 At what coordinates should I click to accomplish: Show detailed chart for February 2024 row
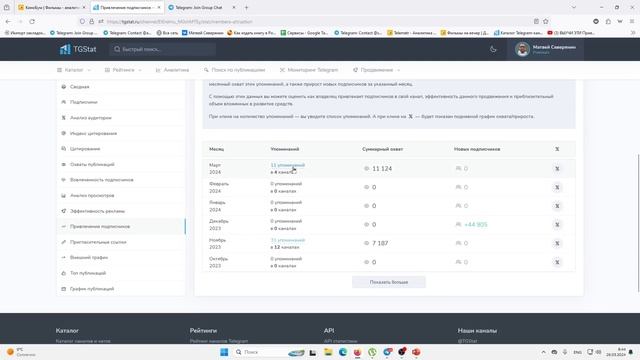point(557,187)
